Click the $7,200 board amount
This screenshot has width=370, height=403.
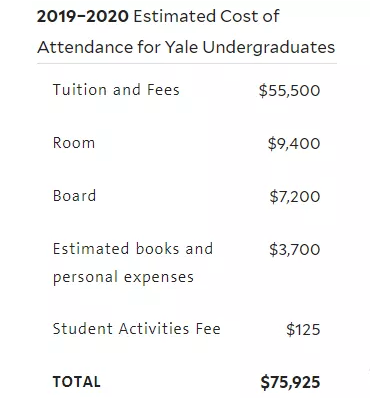[295, 196]
